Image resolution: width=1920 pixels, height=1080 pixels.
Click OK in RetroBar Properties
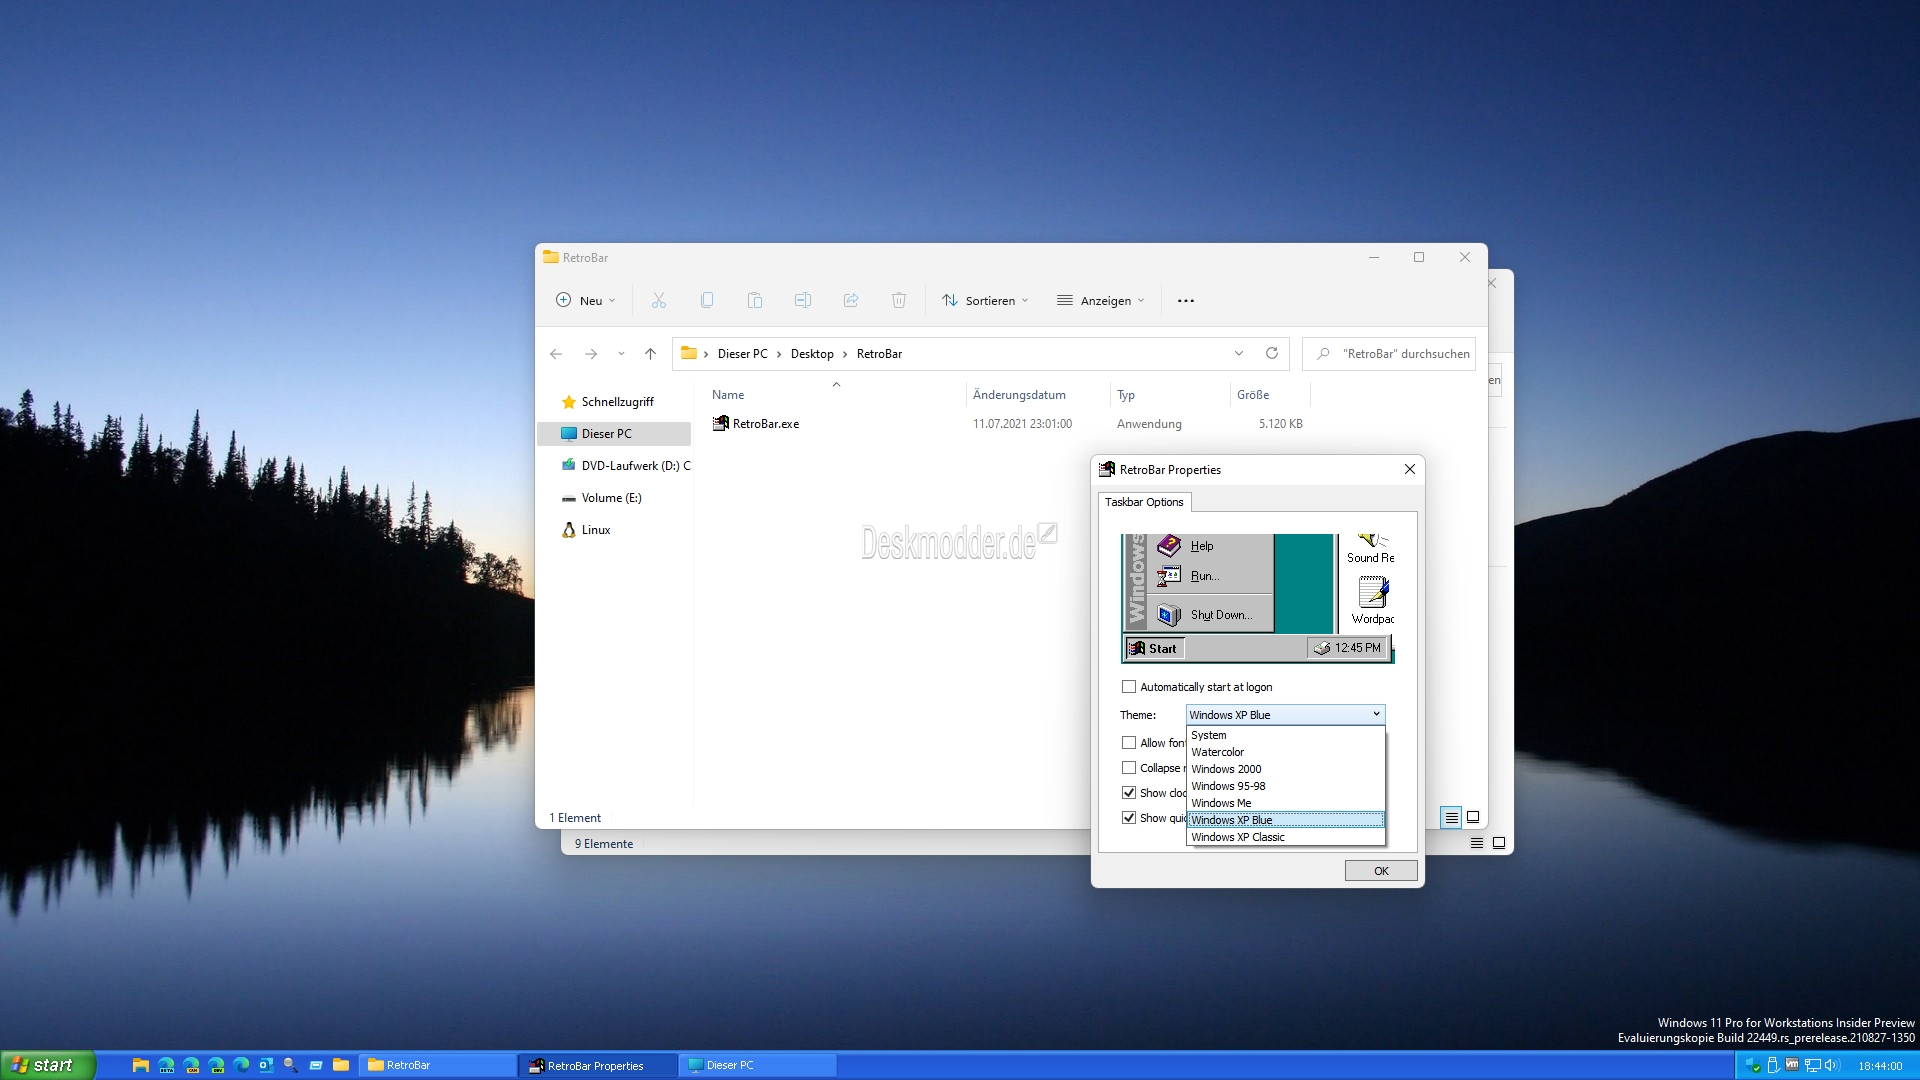[1381, 871]
